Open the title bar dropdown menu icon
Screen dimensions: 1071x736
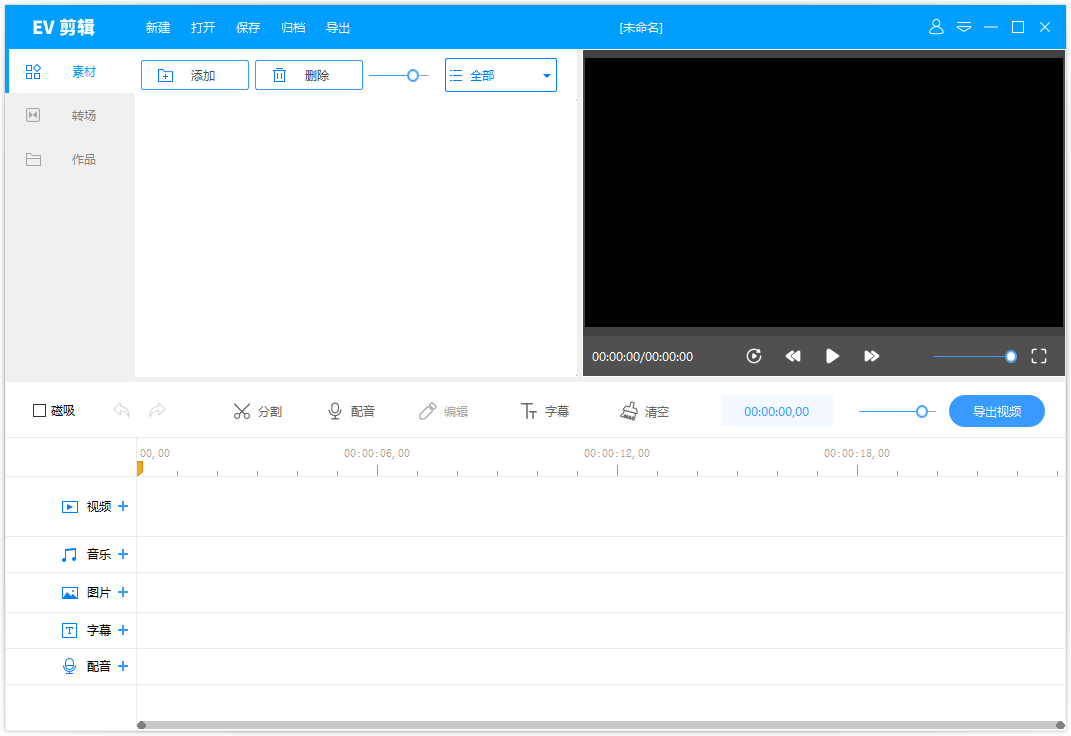coord(964,27)
